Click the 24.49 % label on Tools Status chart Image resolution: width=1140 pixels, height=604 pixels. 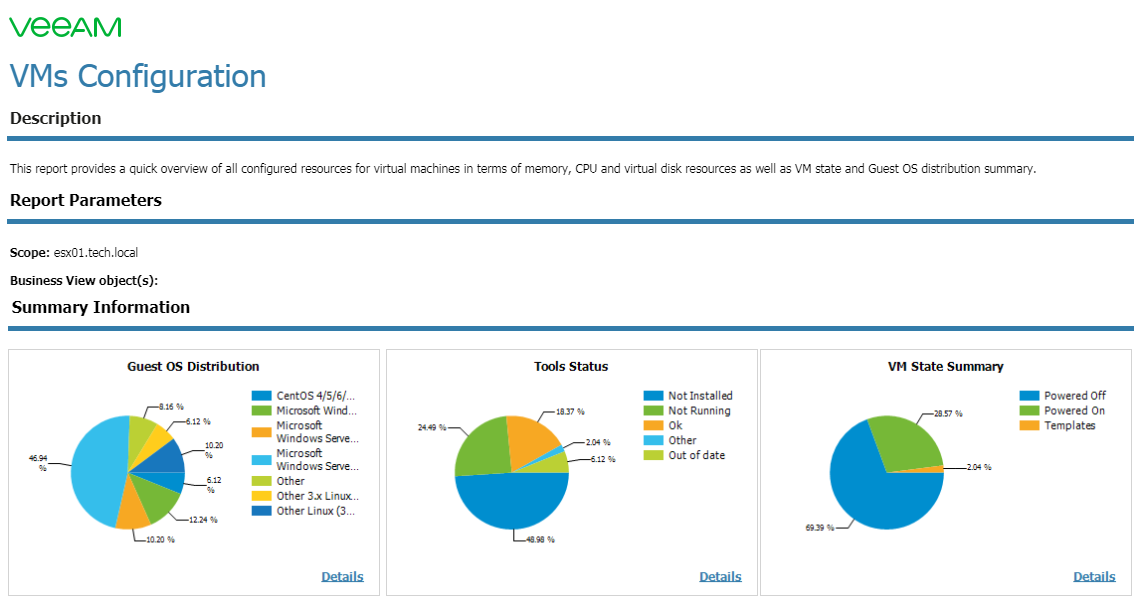tap(432, 427)
